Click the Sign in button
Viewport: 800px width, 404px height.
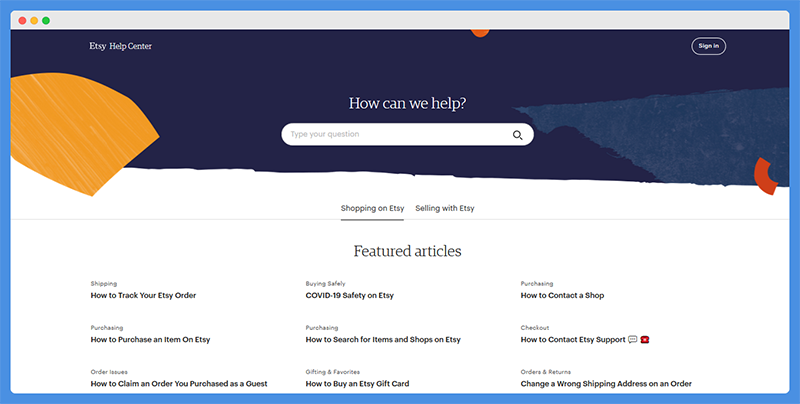pos(708,46)
